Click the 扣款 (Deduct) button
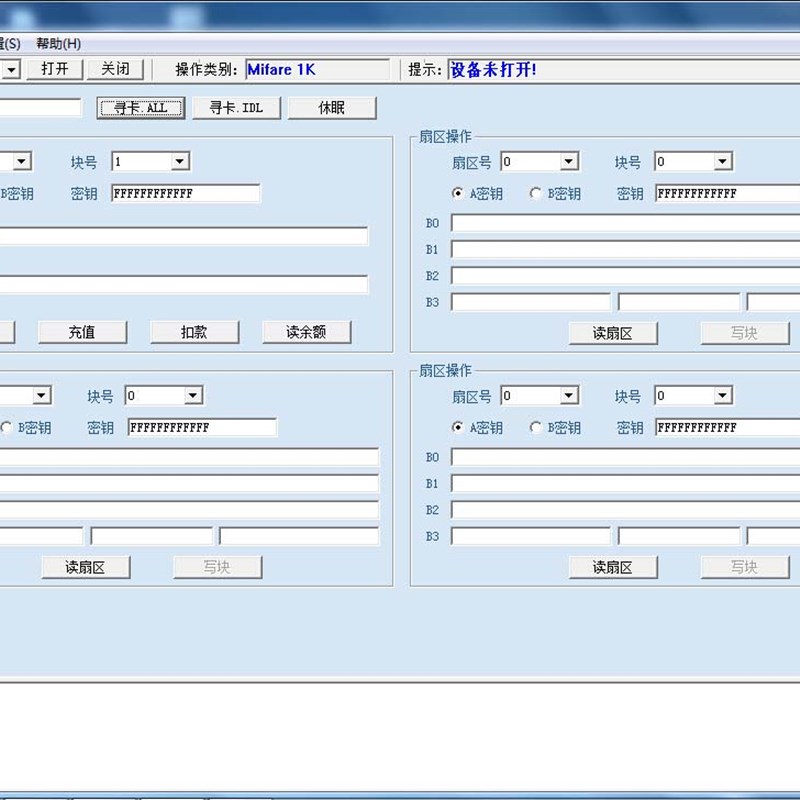 (x=194, y=331)
